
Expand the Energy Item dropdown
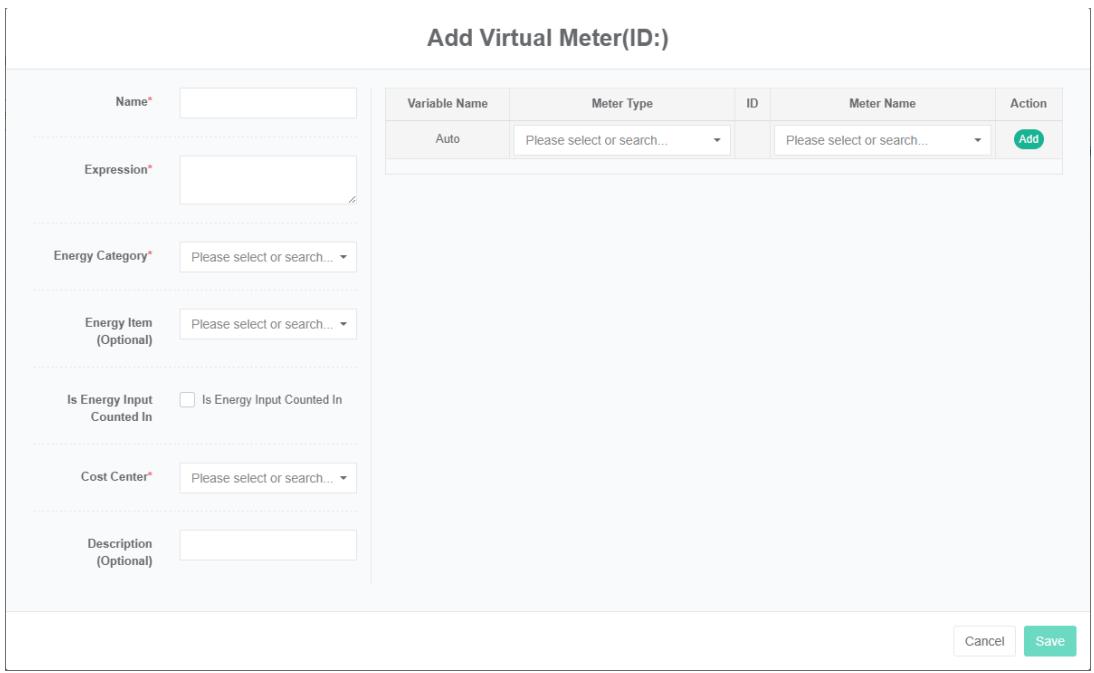267,324
